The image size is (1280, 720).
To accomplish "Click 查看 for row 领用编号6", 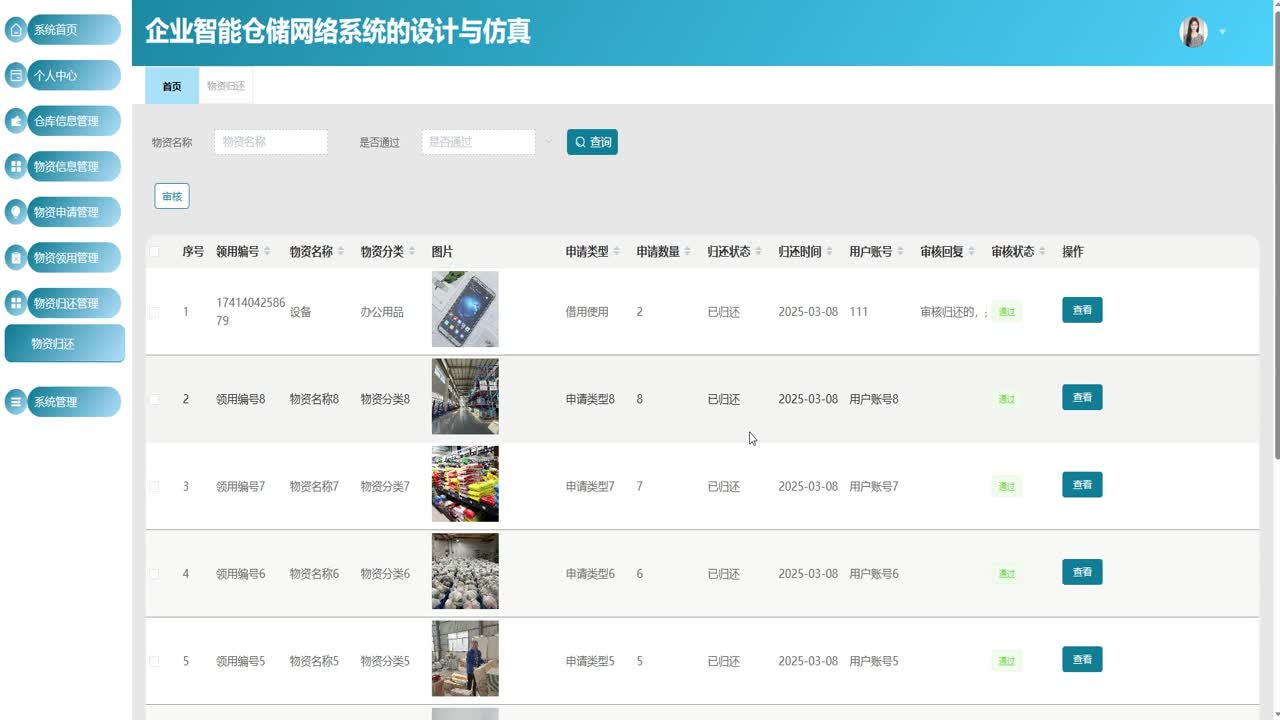I will tap(1082, 572).
